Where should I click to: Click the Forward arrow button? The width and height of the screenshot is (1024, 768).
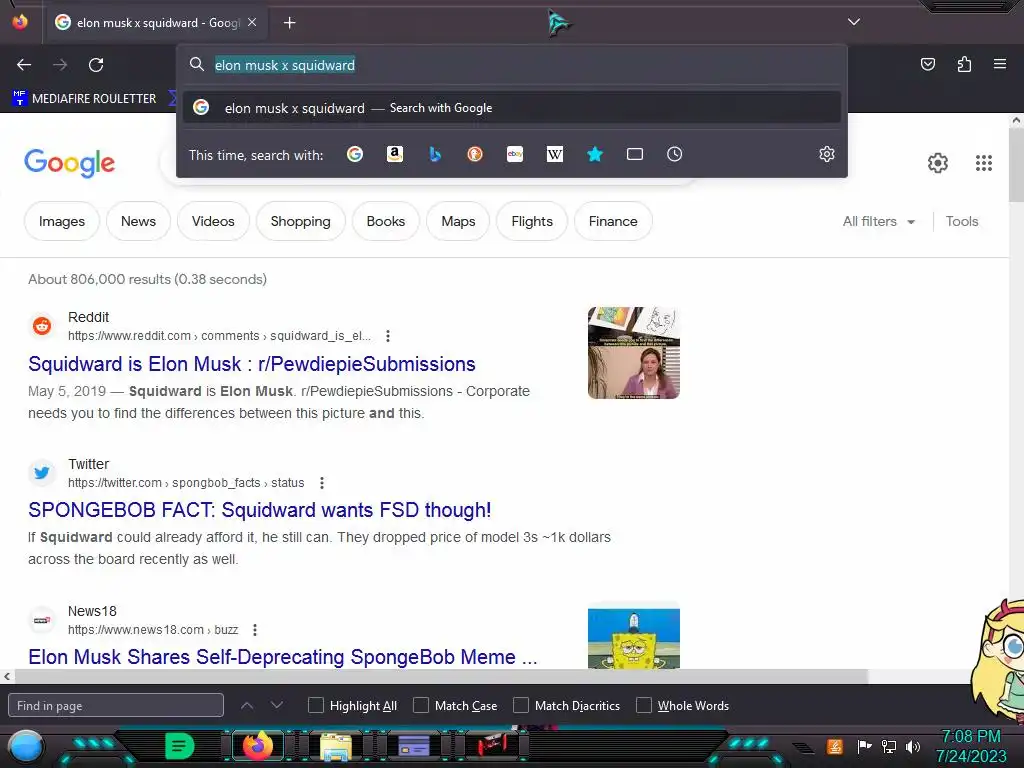tap(60, 65)
